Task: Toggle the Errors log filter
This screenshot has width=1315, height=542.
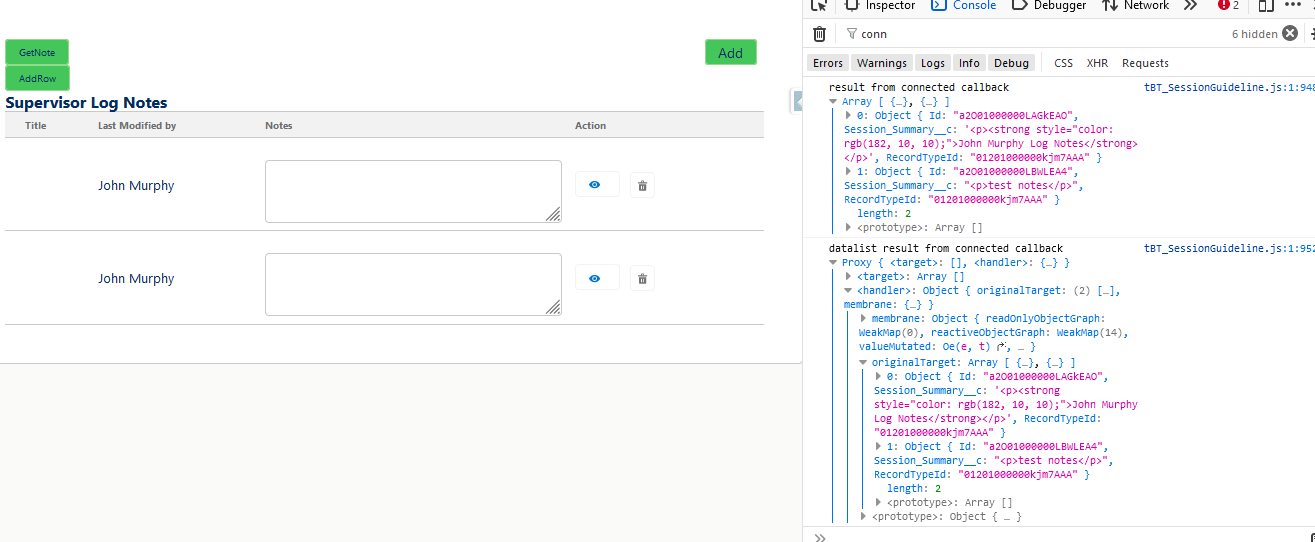Action: tap(827, 63)
